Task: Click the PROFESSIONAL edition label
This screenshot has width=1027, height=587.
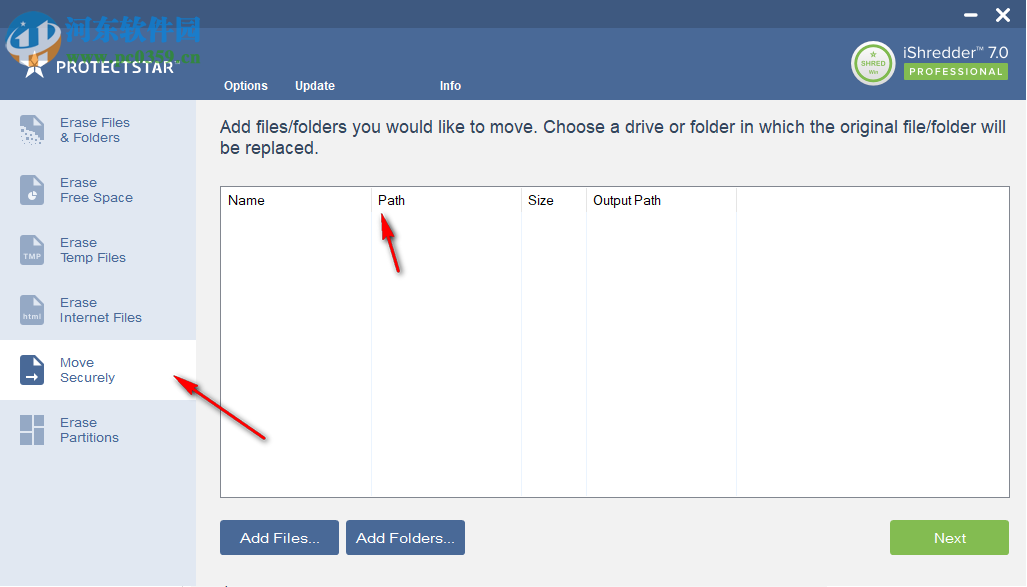Action: coord(955,72)
